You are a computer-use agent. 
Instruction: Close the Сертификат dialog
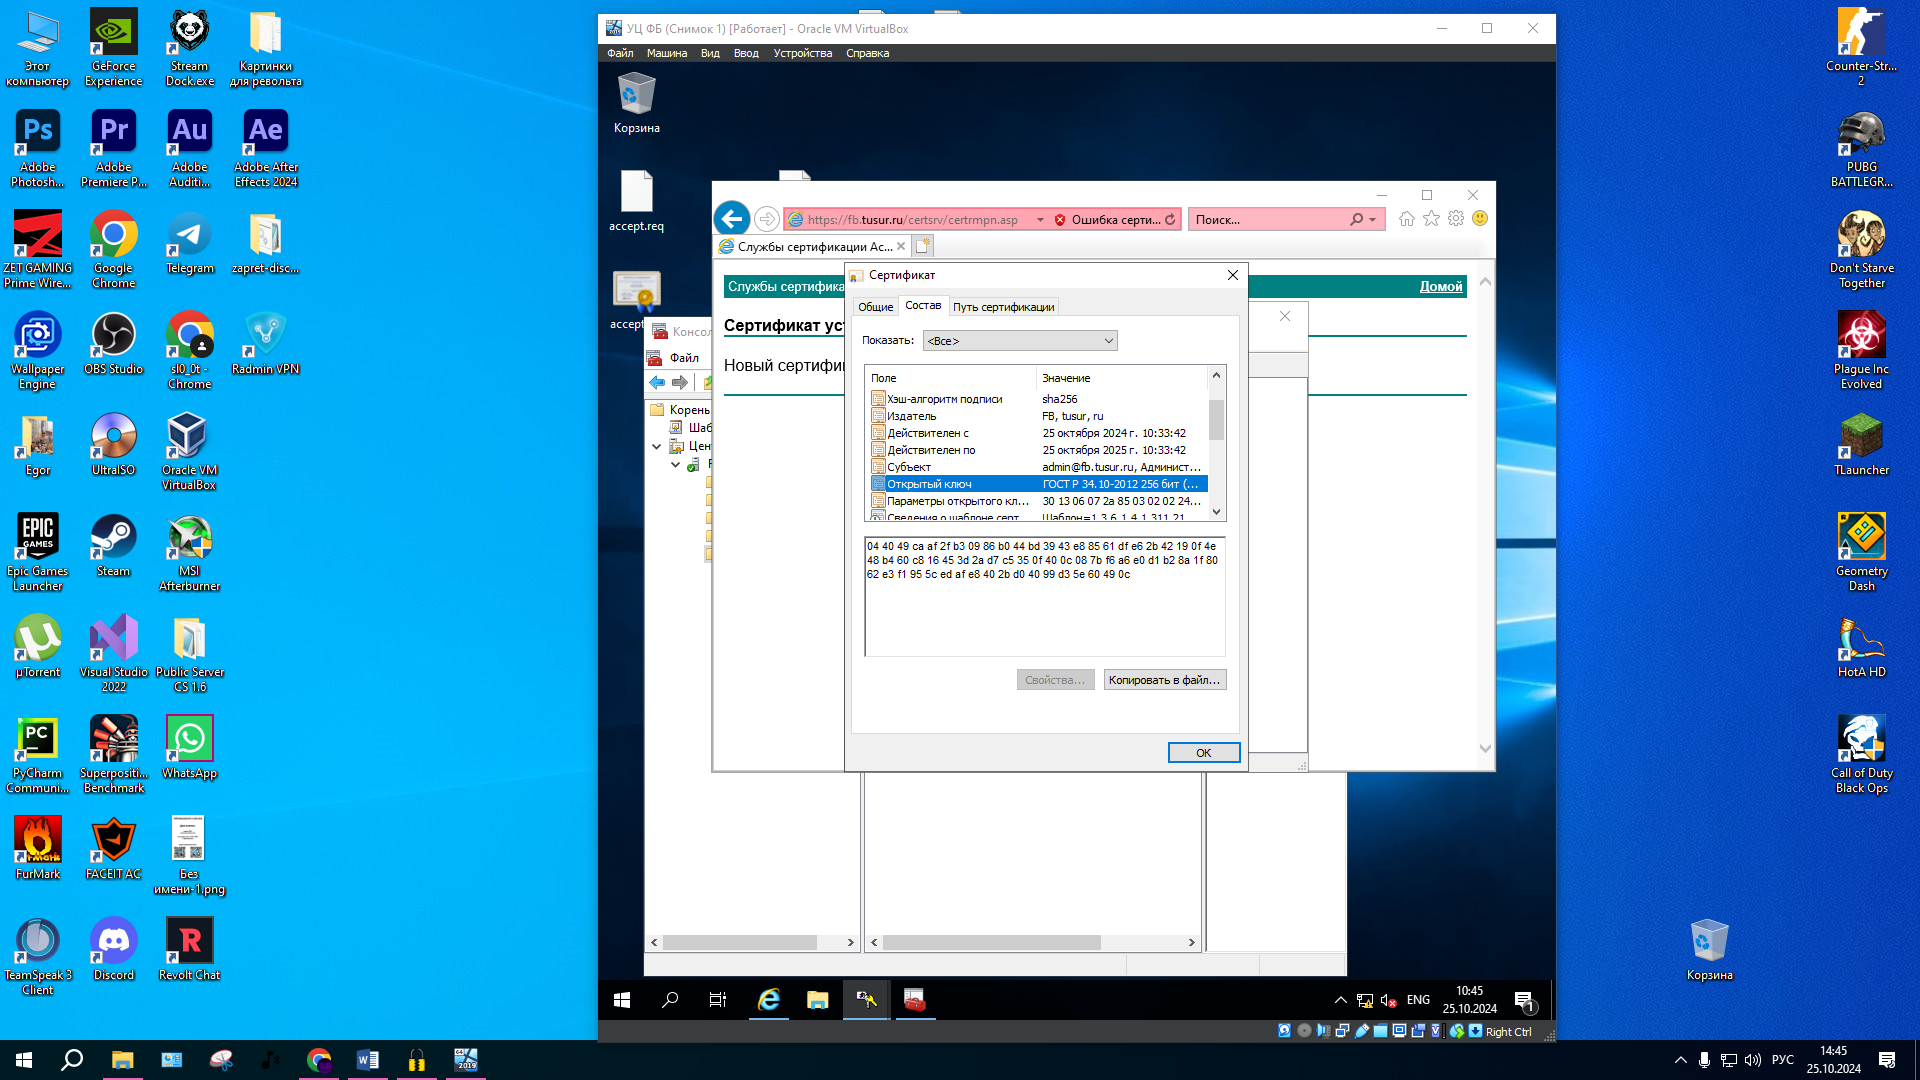(1232, 275)
